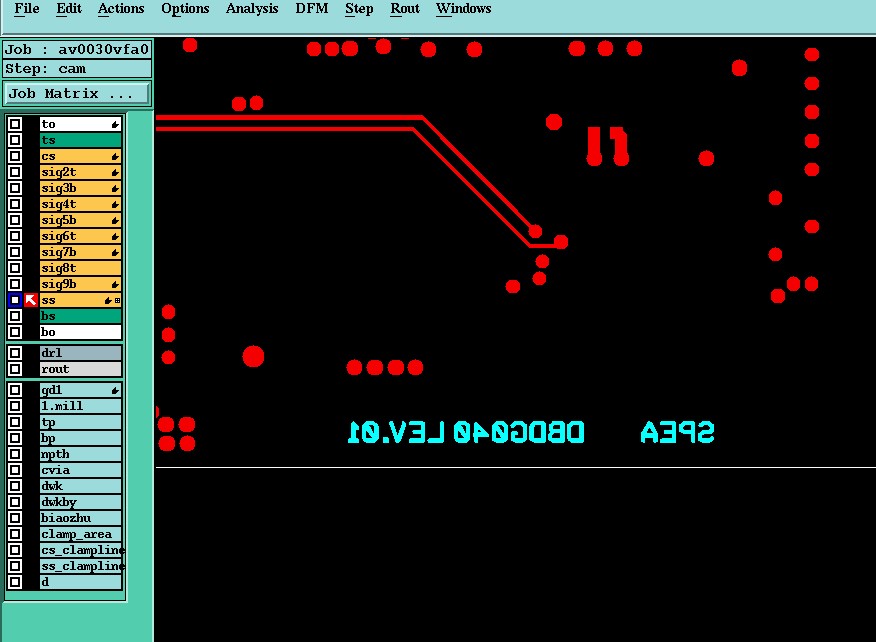Open the Rout menu
The width and height of the screenshot is (876, 642).
coord(405,9)
